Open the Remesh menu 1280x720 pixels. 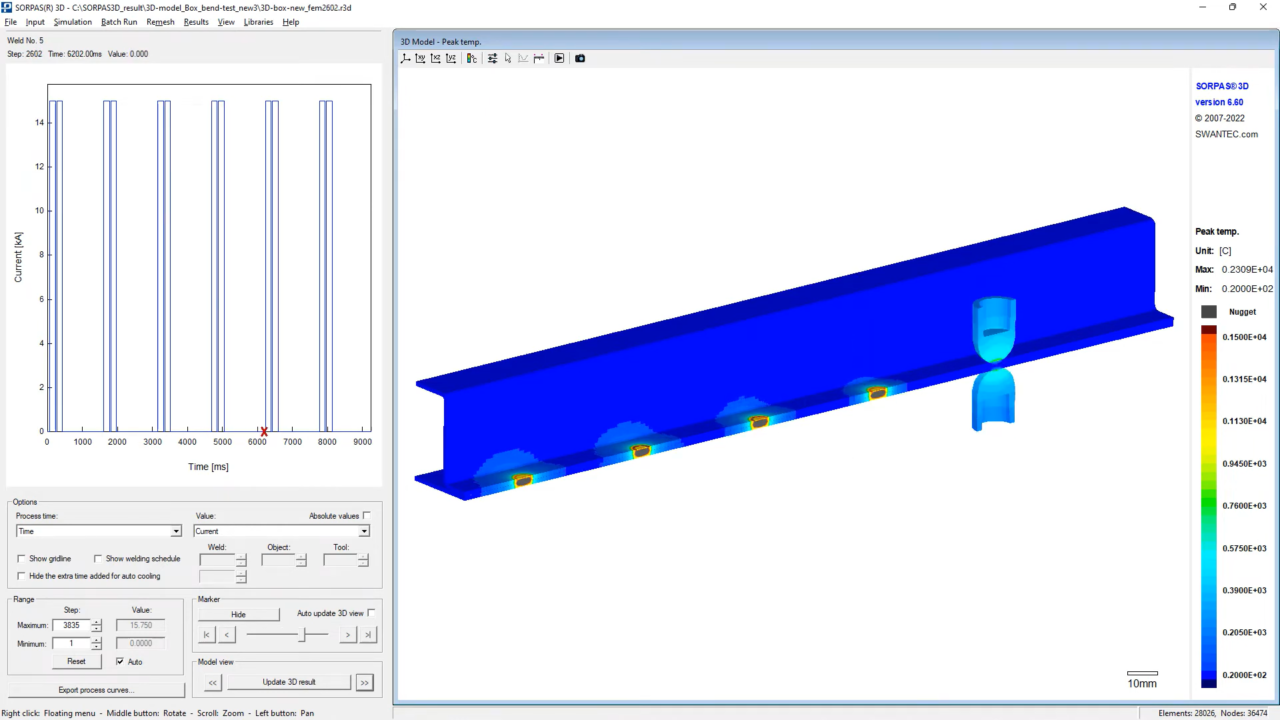click(x=160, y=22)
